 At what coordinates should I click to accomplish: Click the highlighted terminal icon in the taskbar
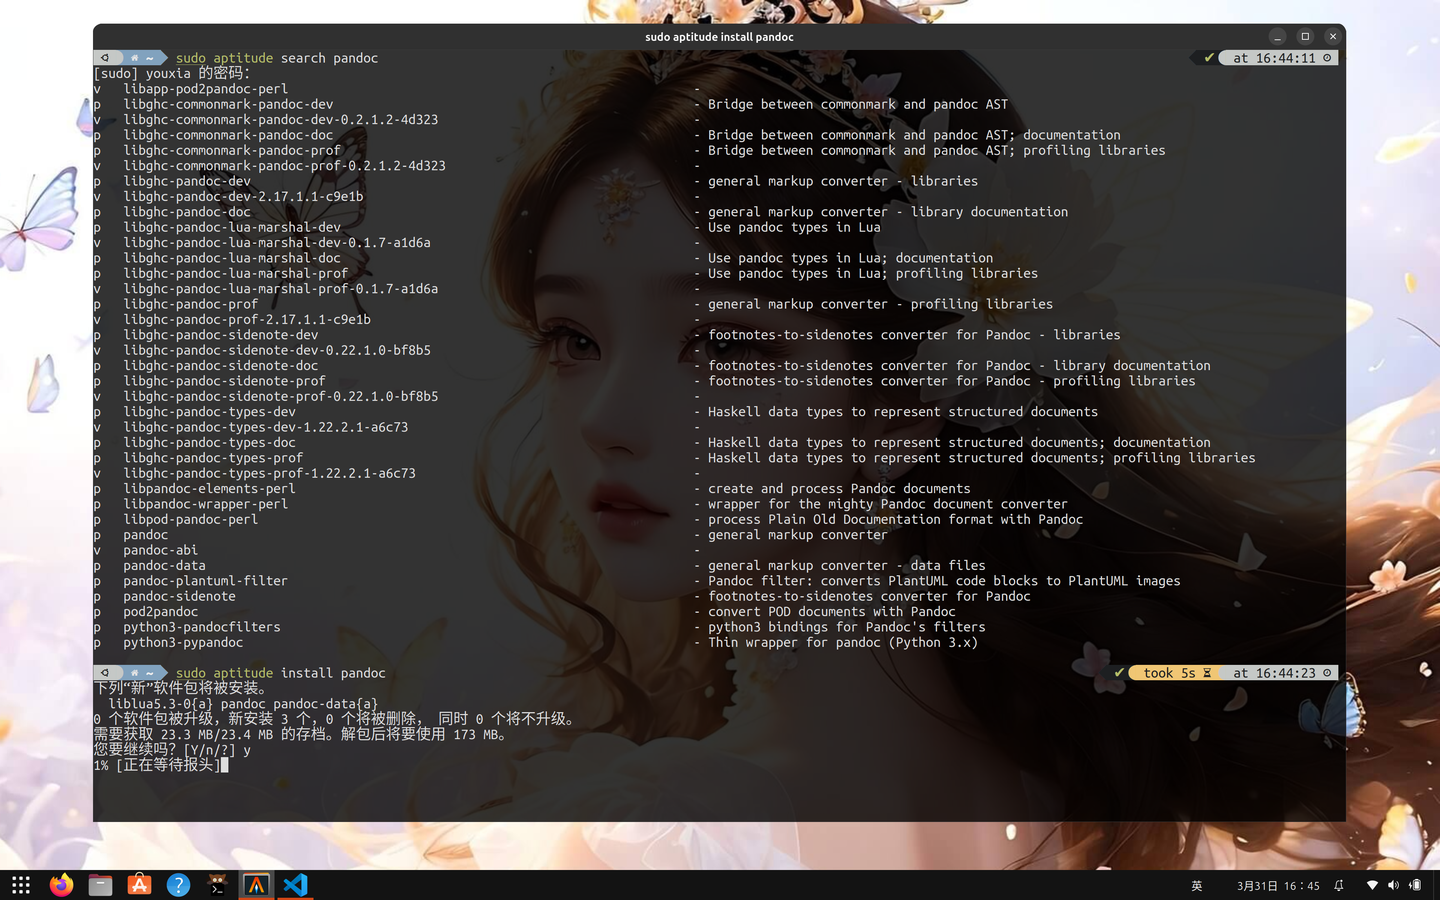coord(255,885)
